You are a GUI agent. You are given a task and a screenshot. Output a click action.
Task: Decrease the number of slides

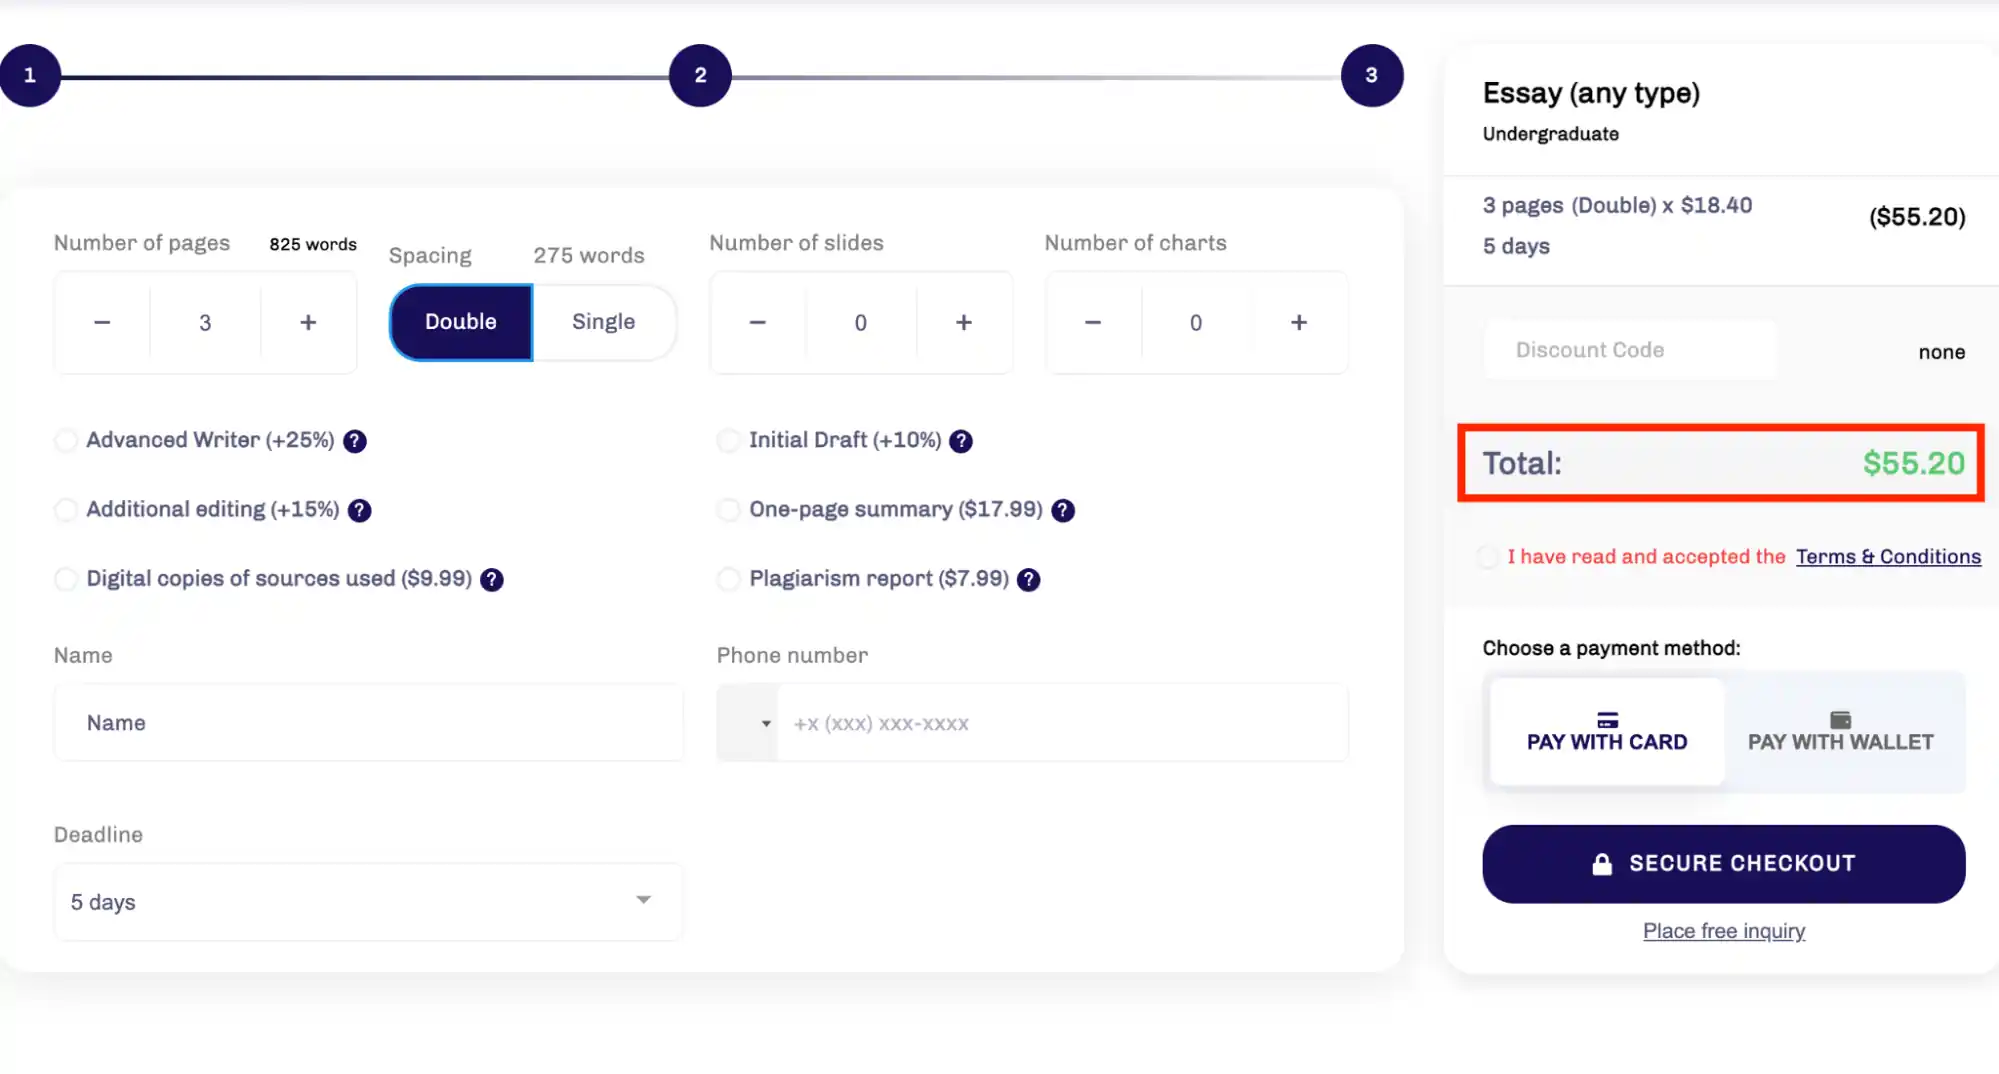tap(758, 322)
